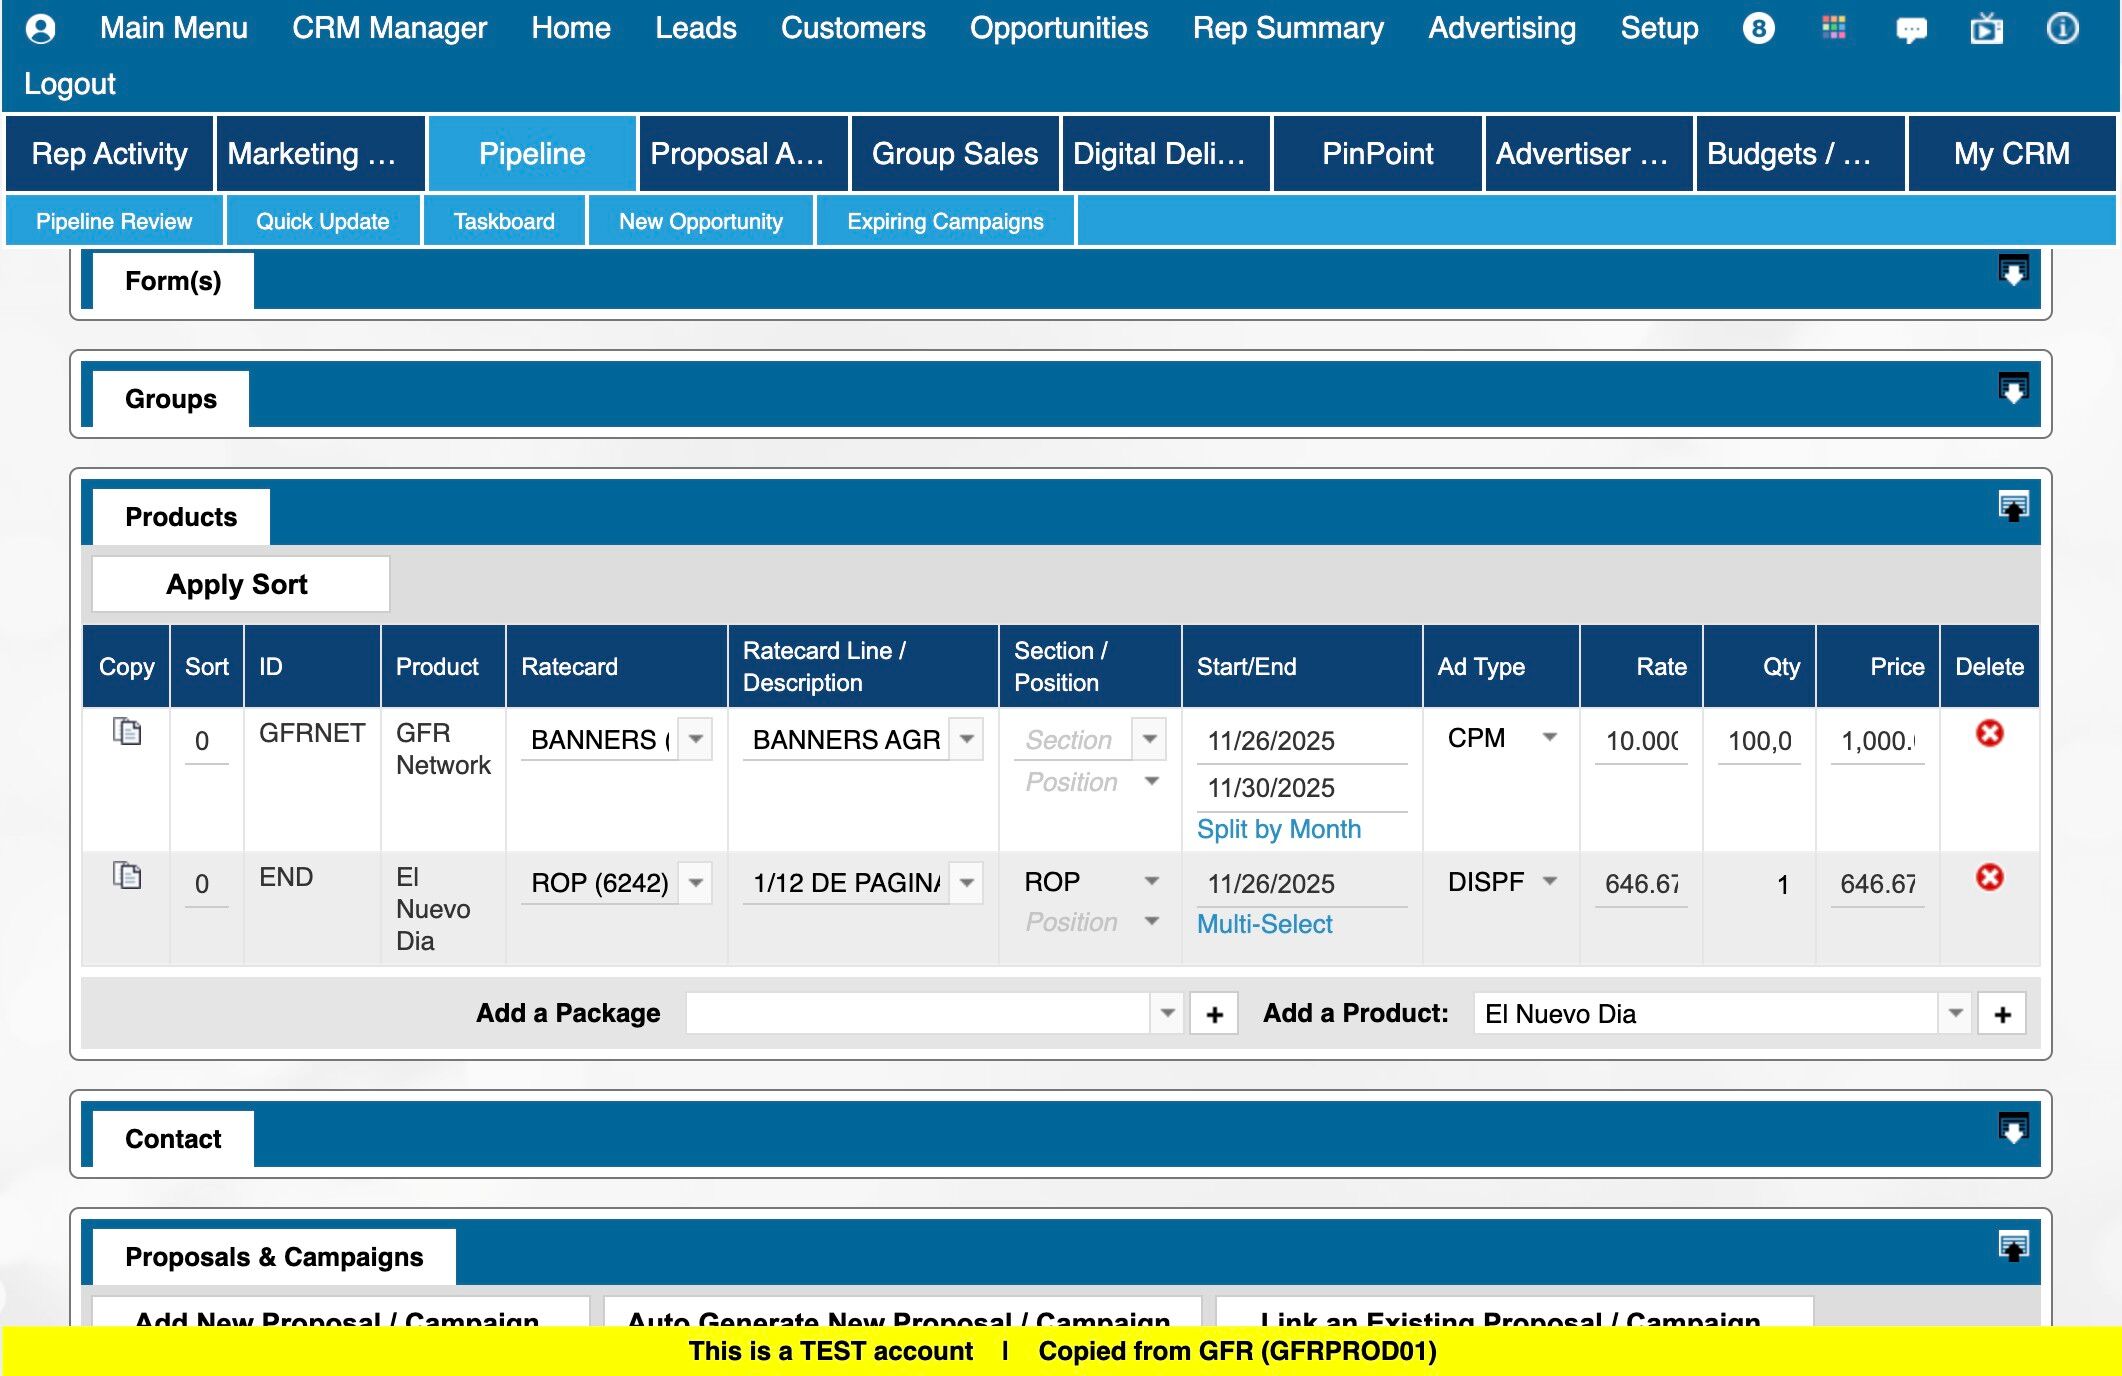Click the notification badge showing 8
The image size is (2122, 1376).
coord(1758,28)
